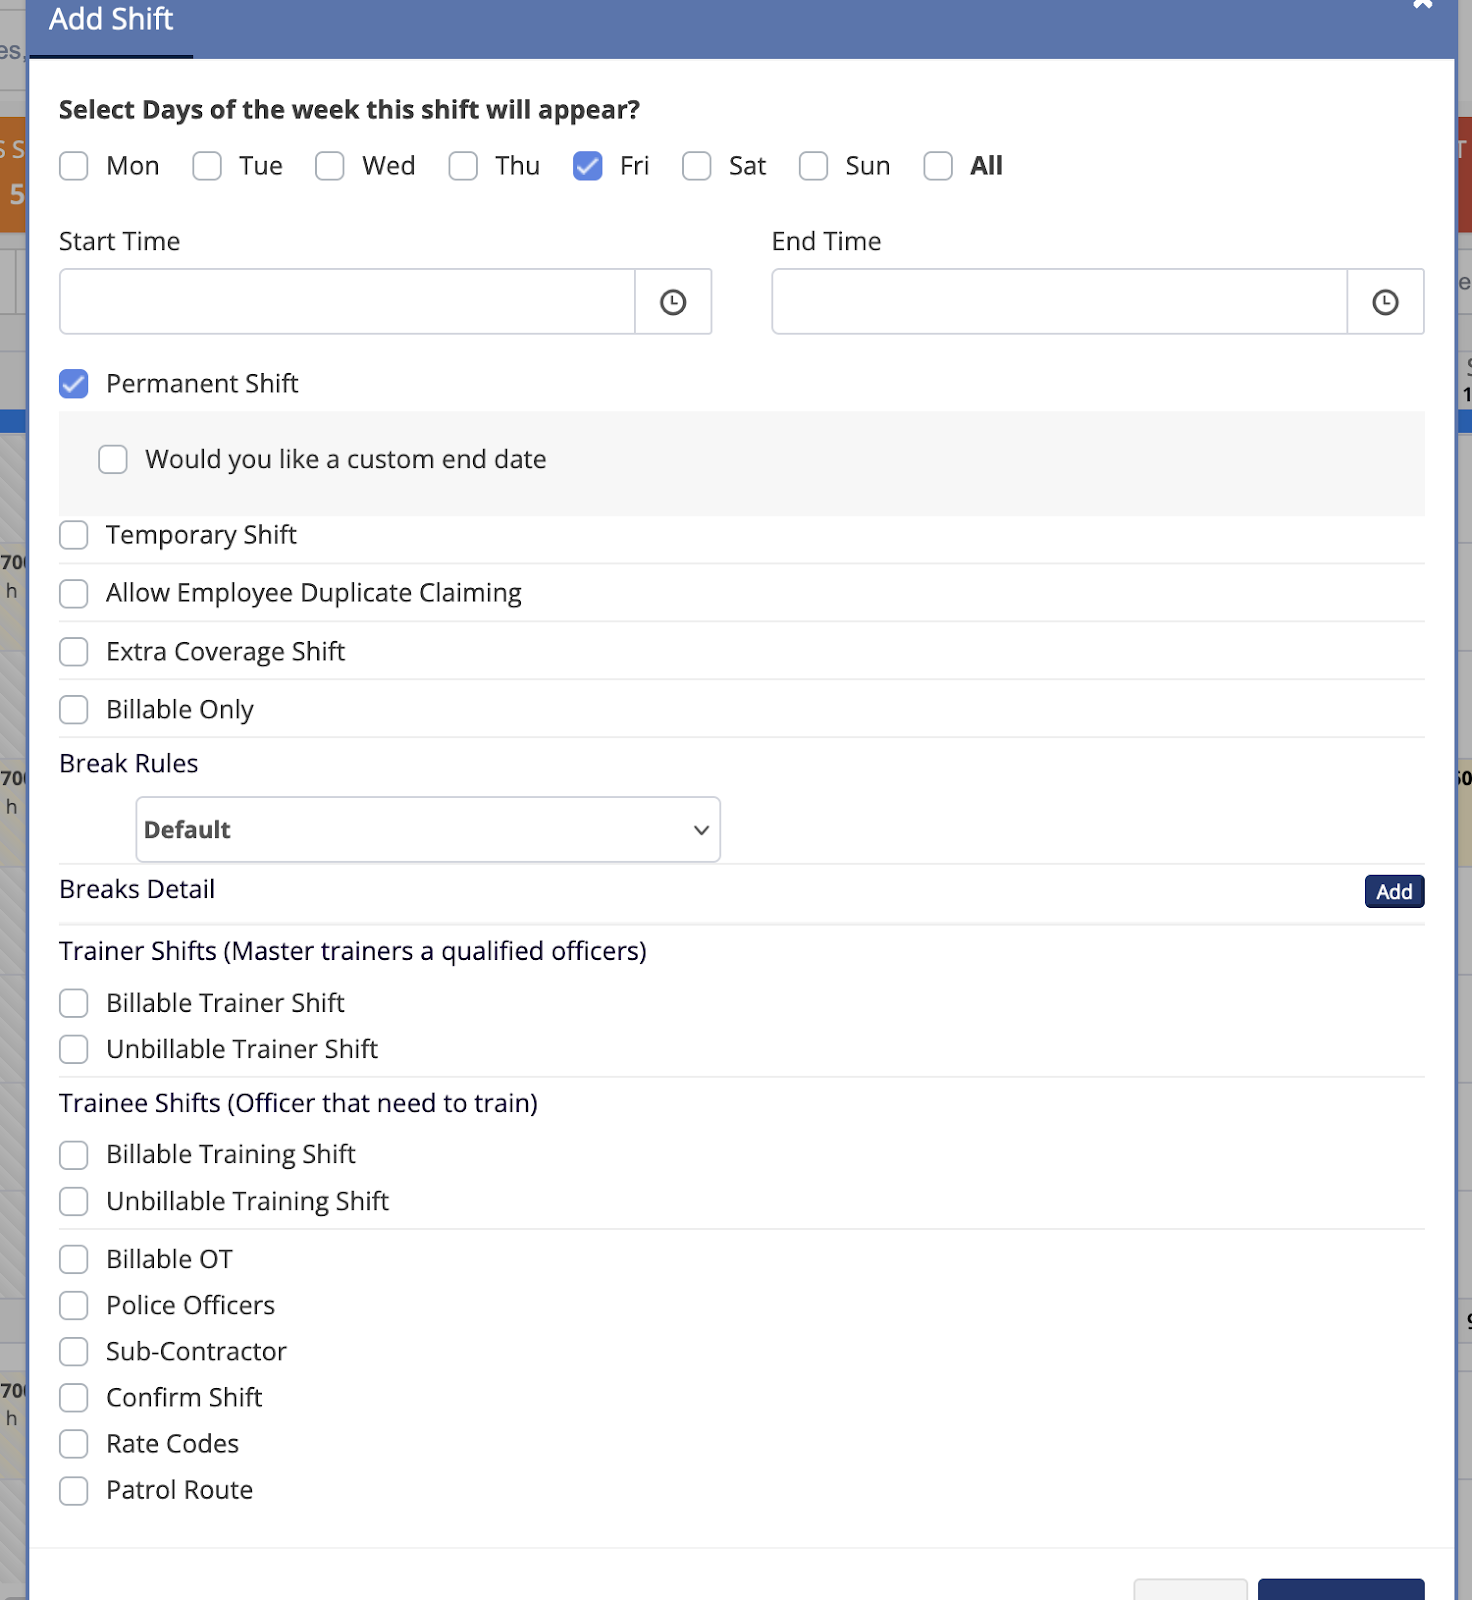
Task: Toggle the Billable Only checkbox
Action: 74,710
